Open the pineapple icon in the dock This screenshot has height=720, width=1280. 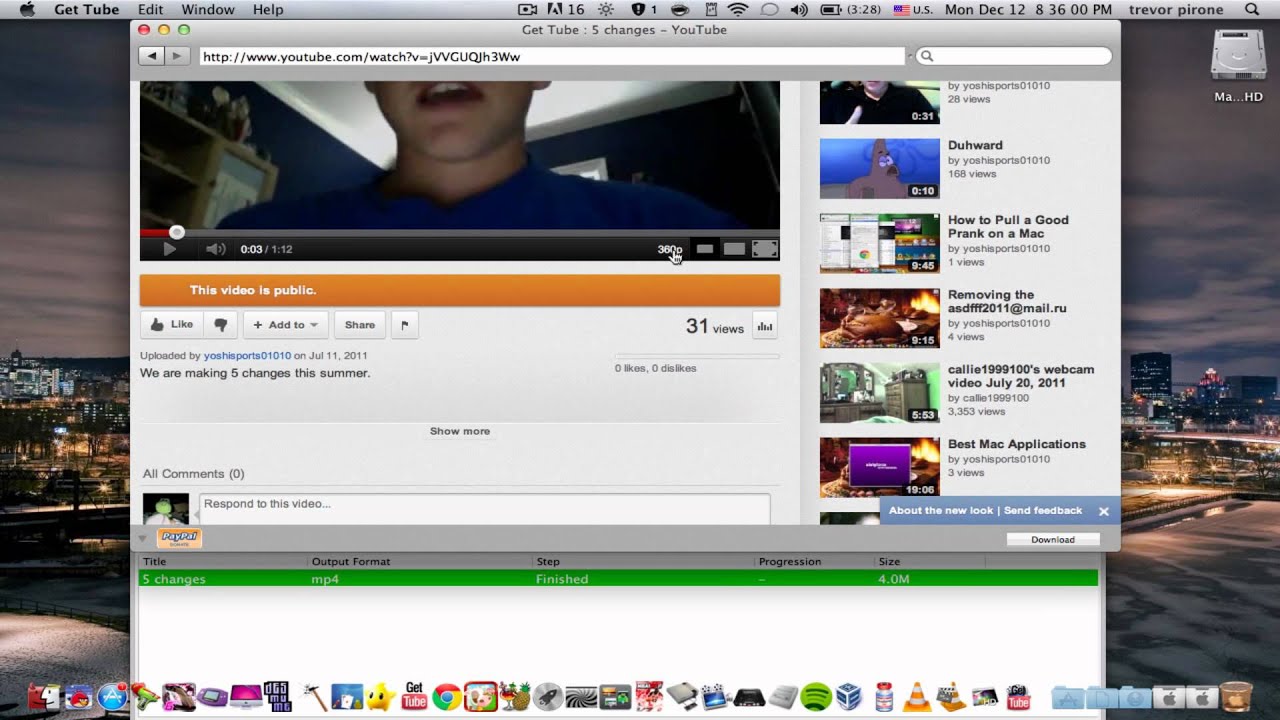click(514, 696)
